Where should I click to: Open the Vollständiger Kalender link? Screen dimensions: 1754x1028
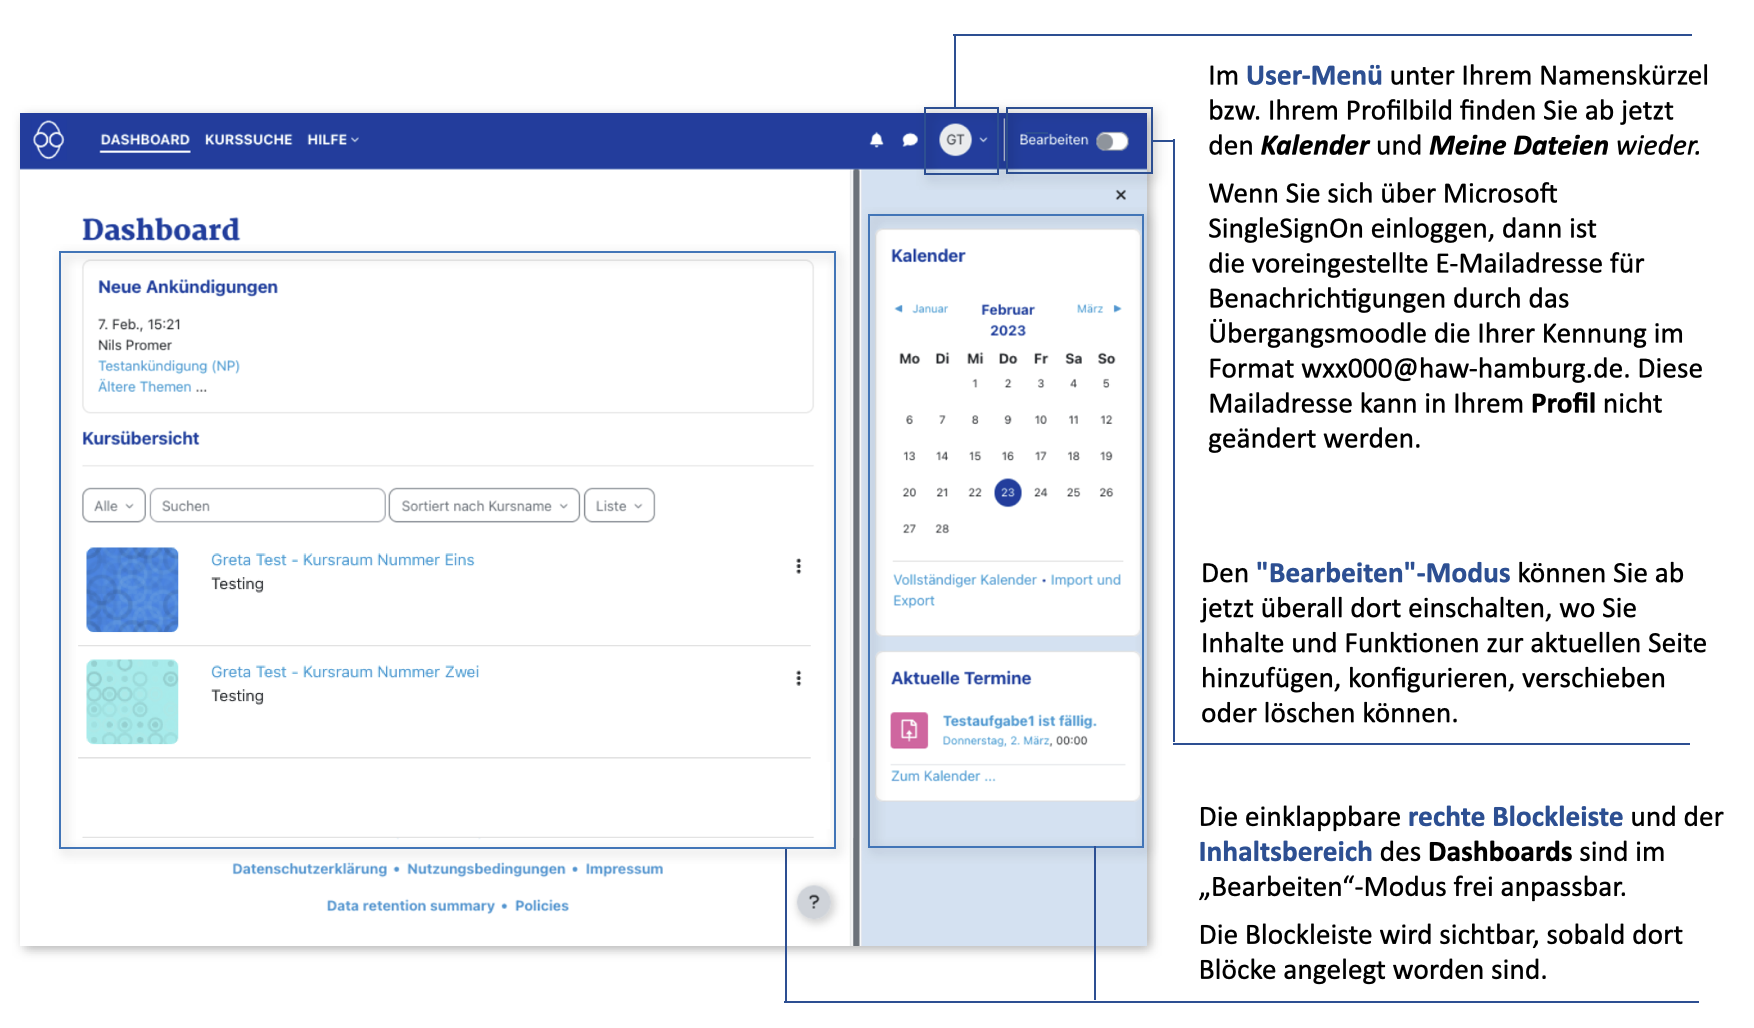(x=964, y=580)
